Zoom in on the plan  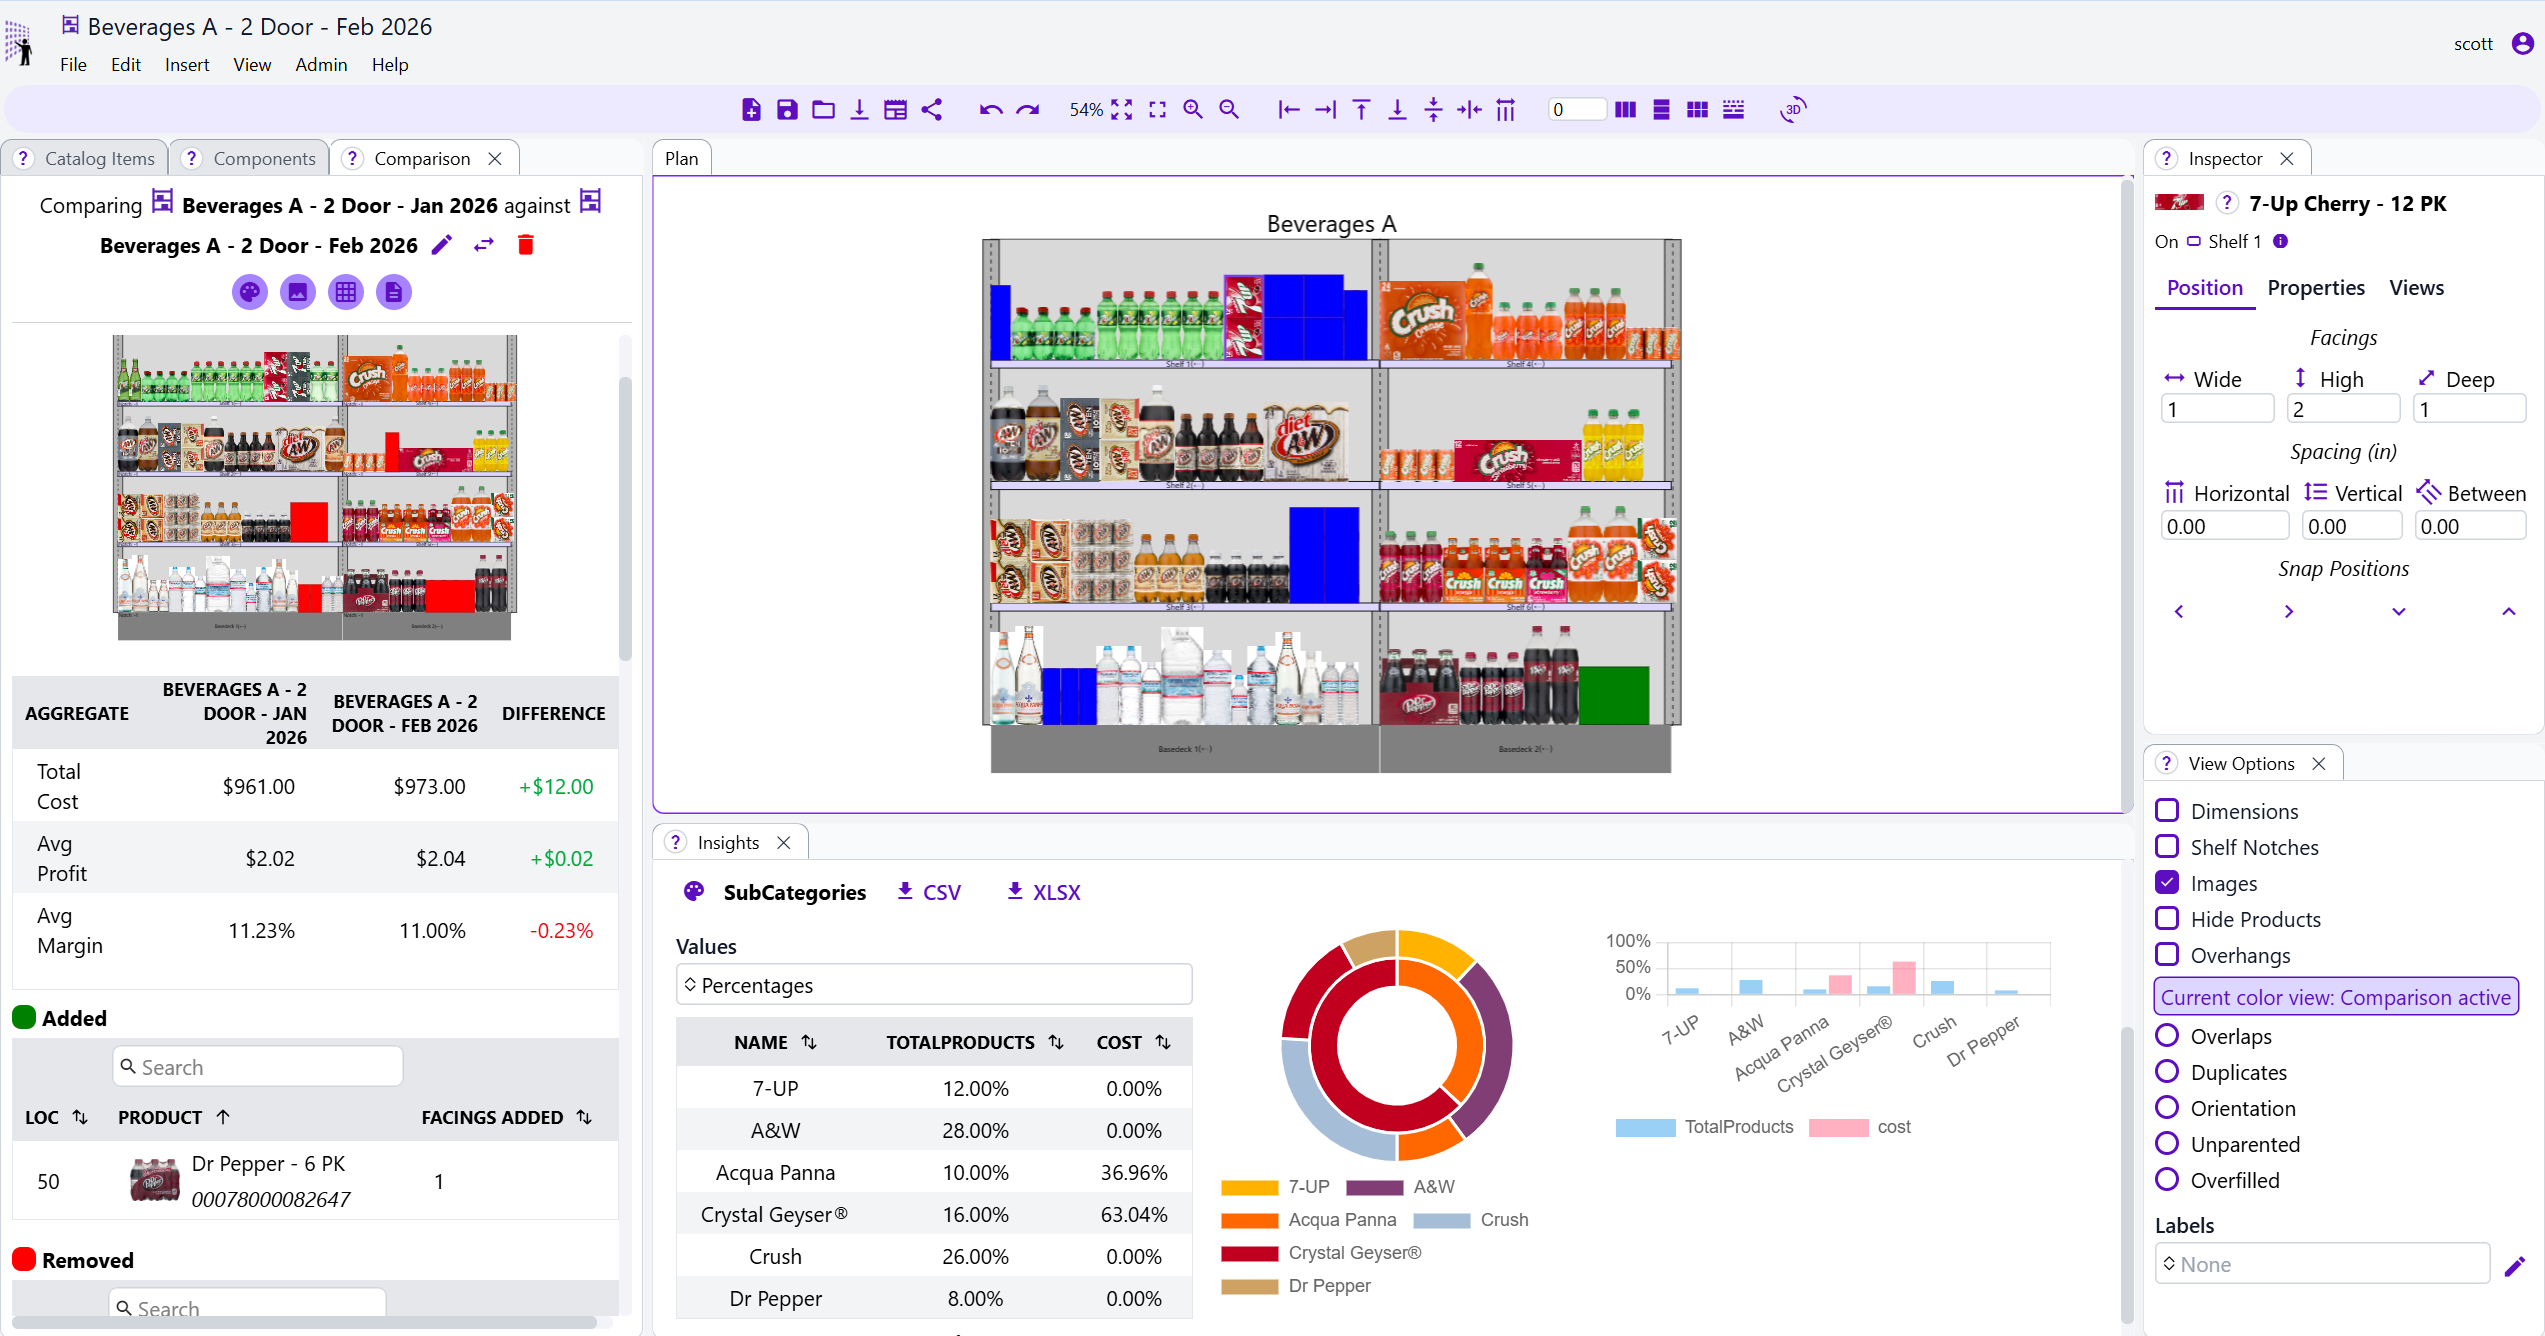click(1192, 109)
